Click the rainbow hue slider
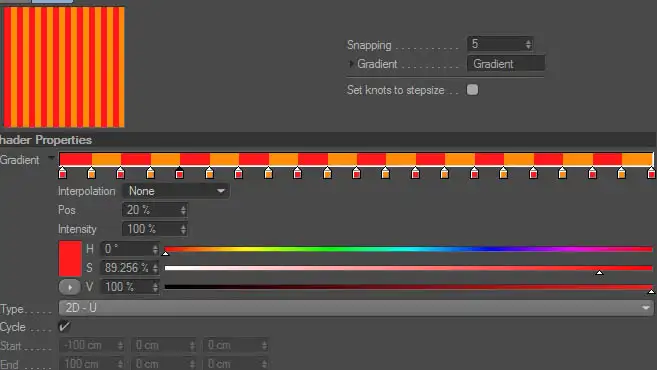Screen dimensions: 657x370 409,249
